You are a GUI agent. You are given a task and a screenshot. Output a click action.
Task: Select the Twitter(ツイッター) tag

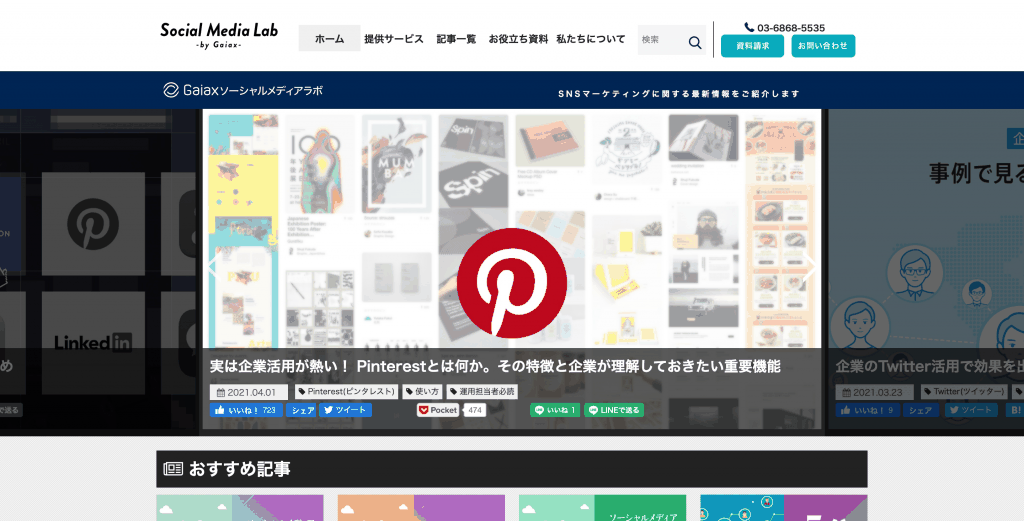pyautogui.click(x=964, y=392)
